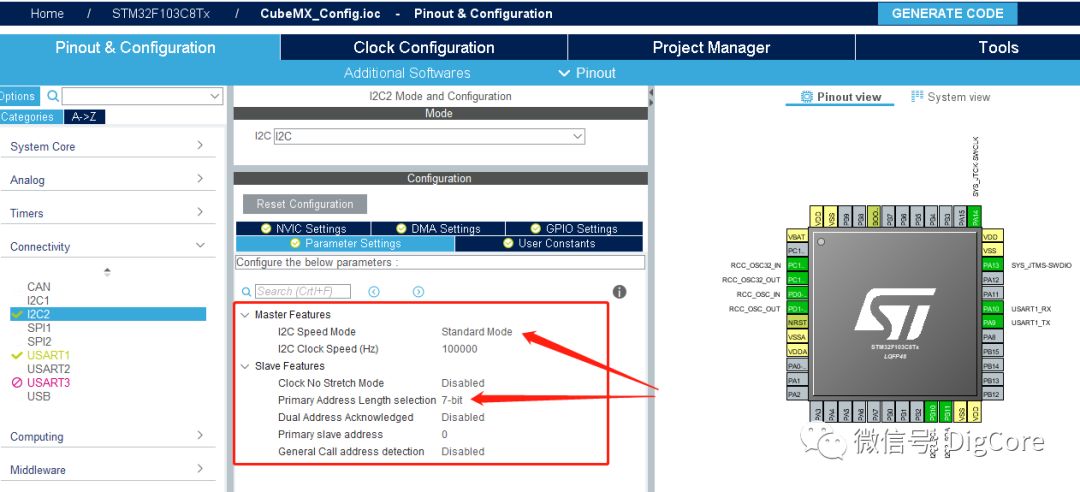Click the PA12 pin on the chip
1080x492 pixels.
(x=992, y=280)
